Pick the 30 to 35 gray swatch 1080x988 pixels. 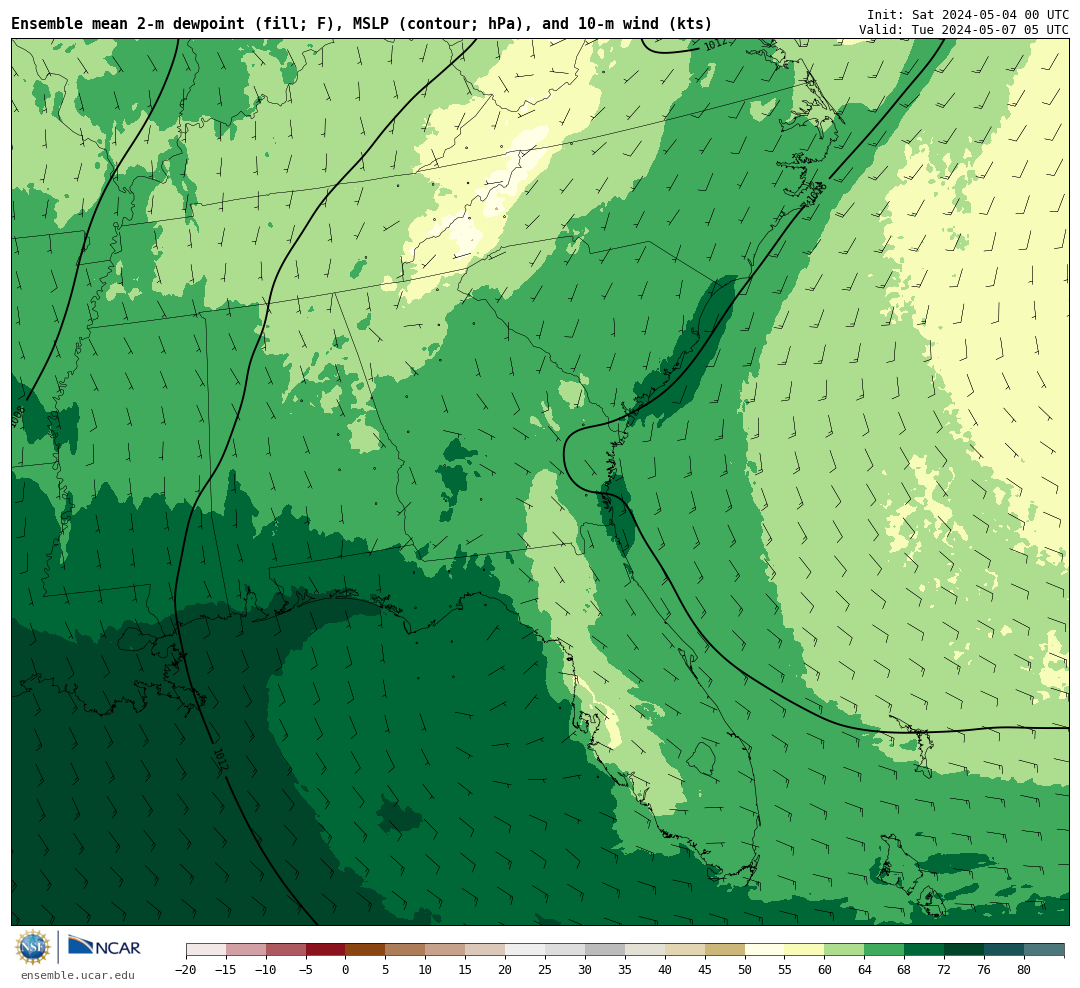coord(605,950)
